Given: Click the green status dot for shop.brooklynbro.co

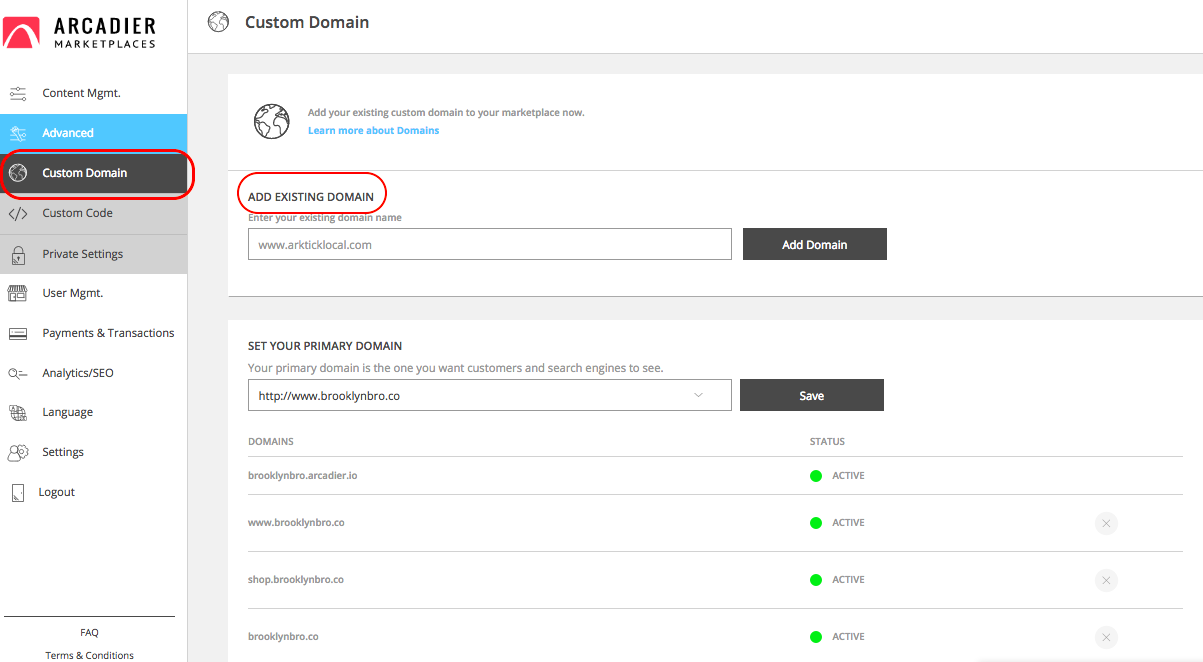Looking at the screenshot, I should tap(815, 580).
